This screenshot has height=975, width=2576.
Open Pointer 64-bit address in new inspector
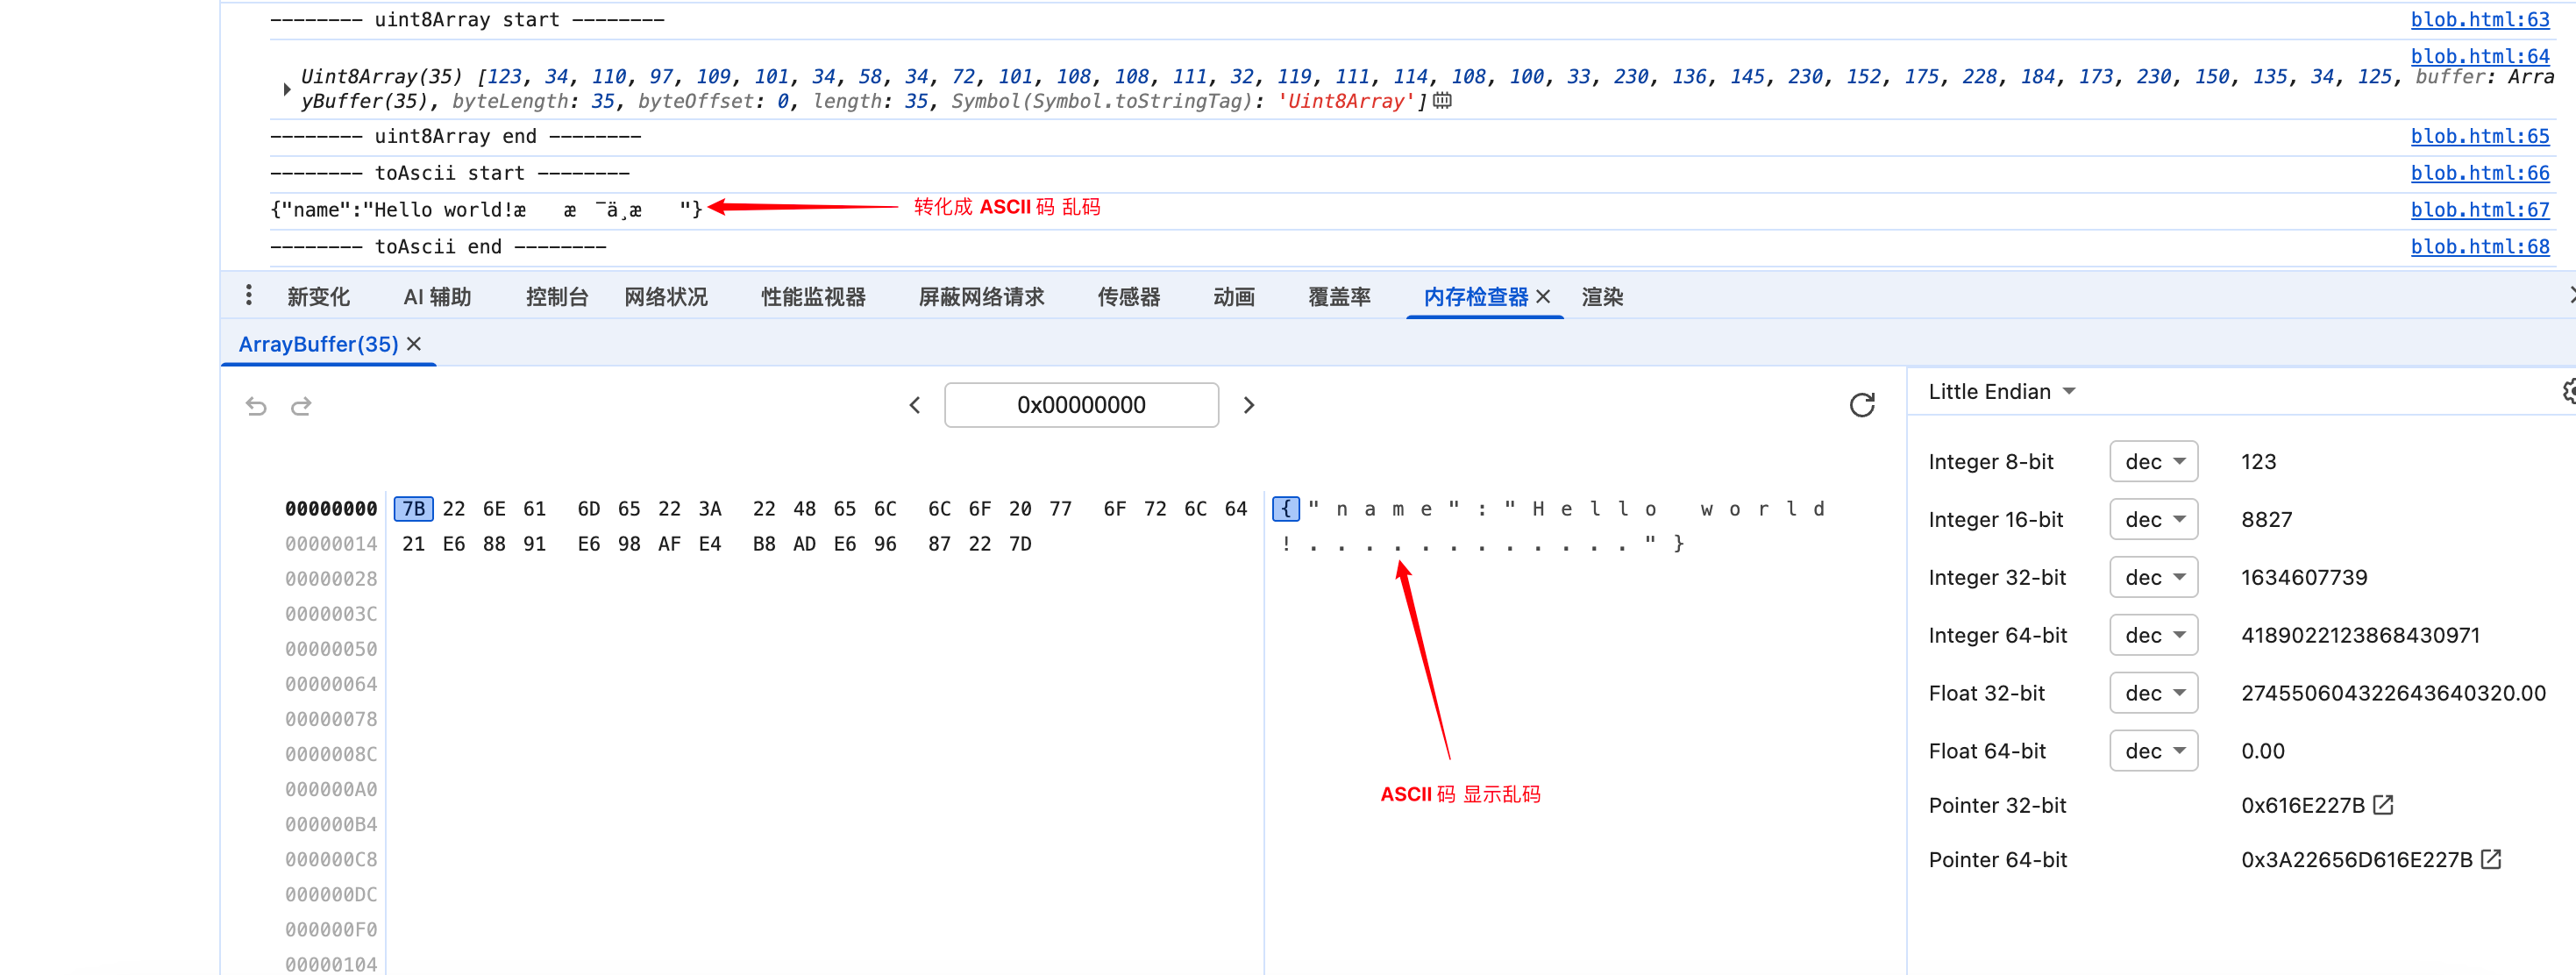tap(2489, 858)
